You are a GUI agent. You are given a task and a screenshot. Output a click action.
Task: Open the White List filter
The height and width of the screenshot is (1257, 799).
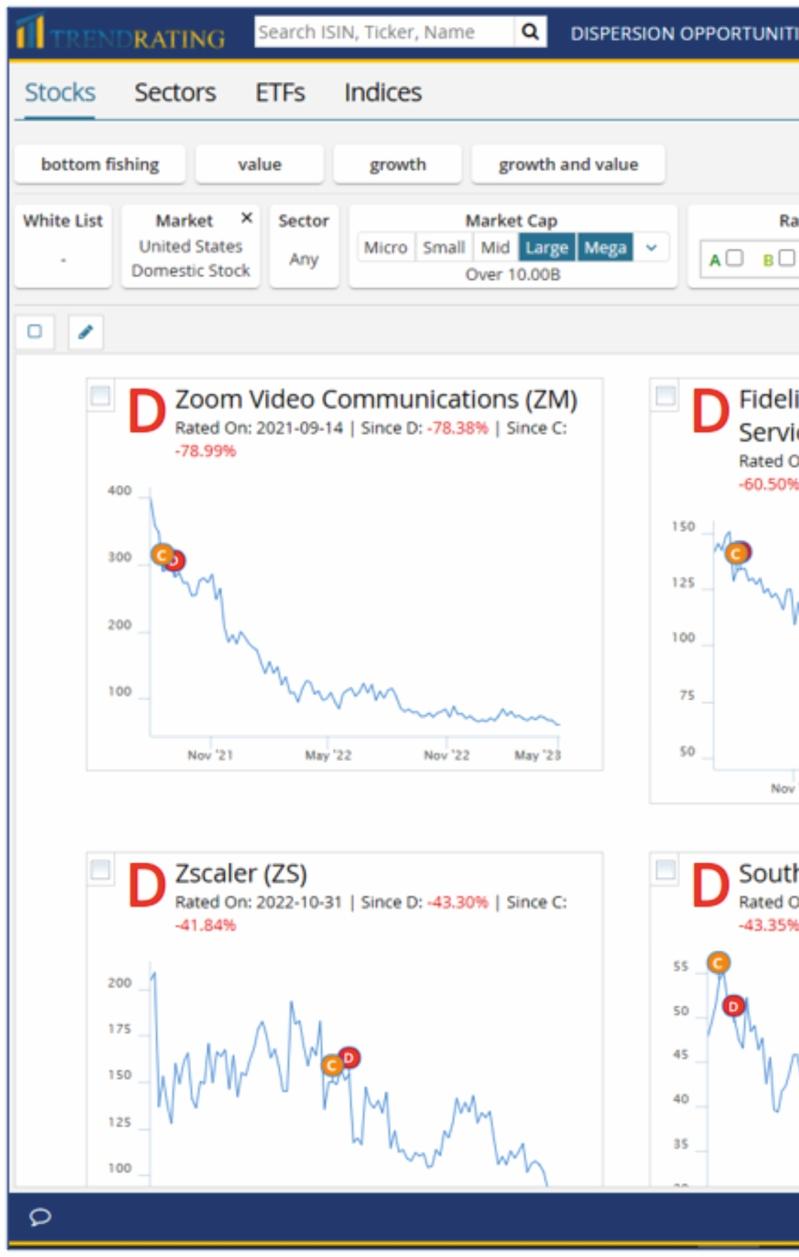pyautogui.click(x=63, y=246)
